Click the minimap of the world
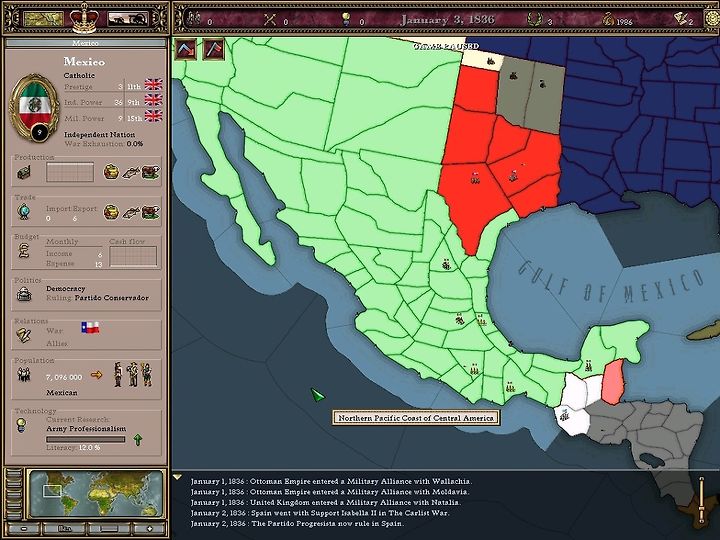 tap(96, 493)
